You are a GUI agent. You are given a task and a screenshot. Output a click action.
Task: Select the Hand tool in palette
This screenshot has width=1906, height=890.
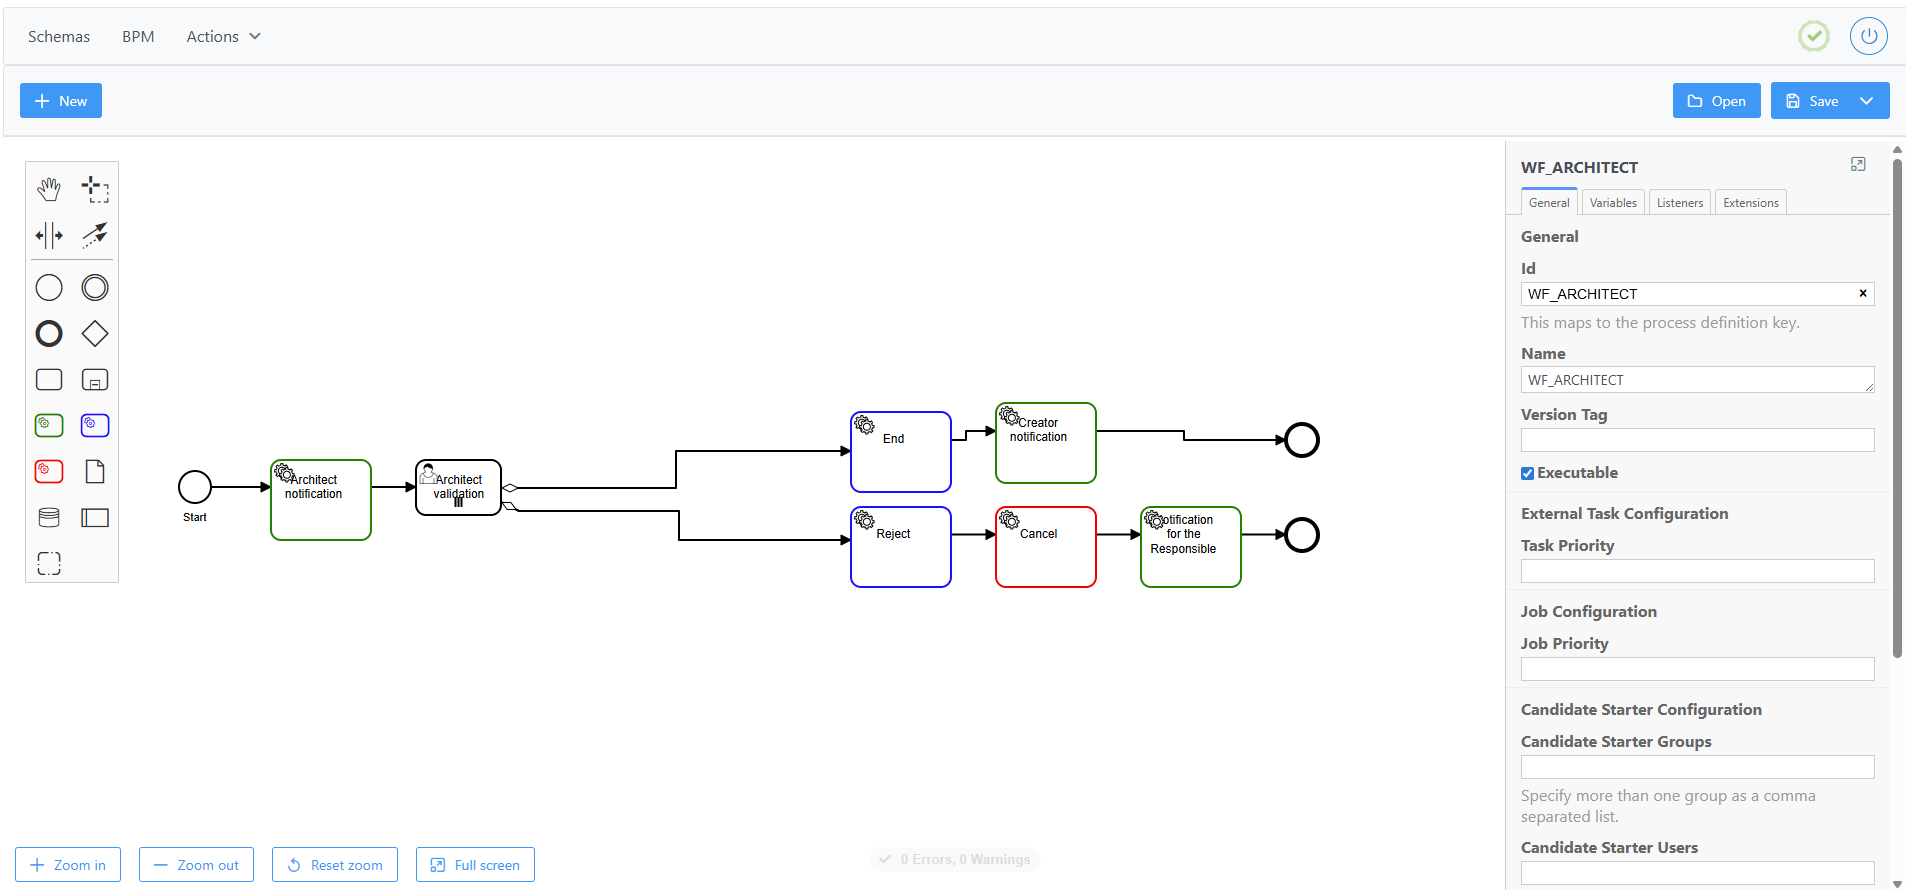49,189
